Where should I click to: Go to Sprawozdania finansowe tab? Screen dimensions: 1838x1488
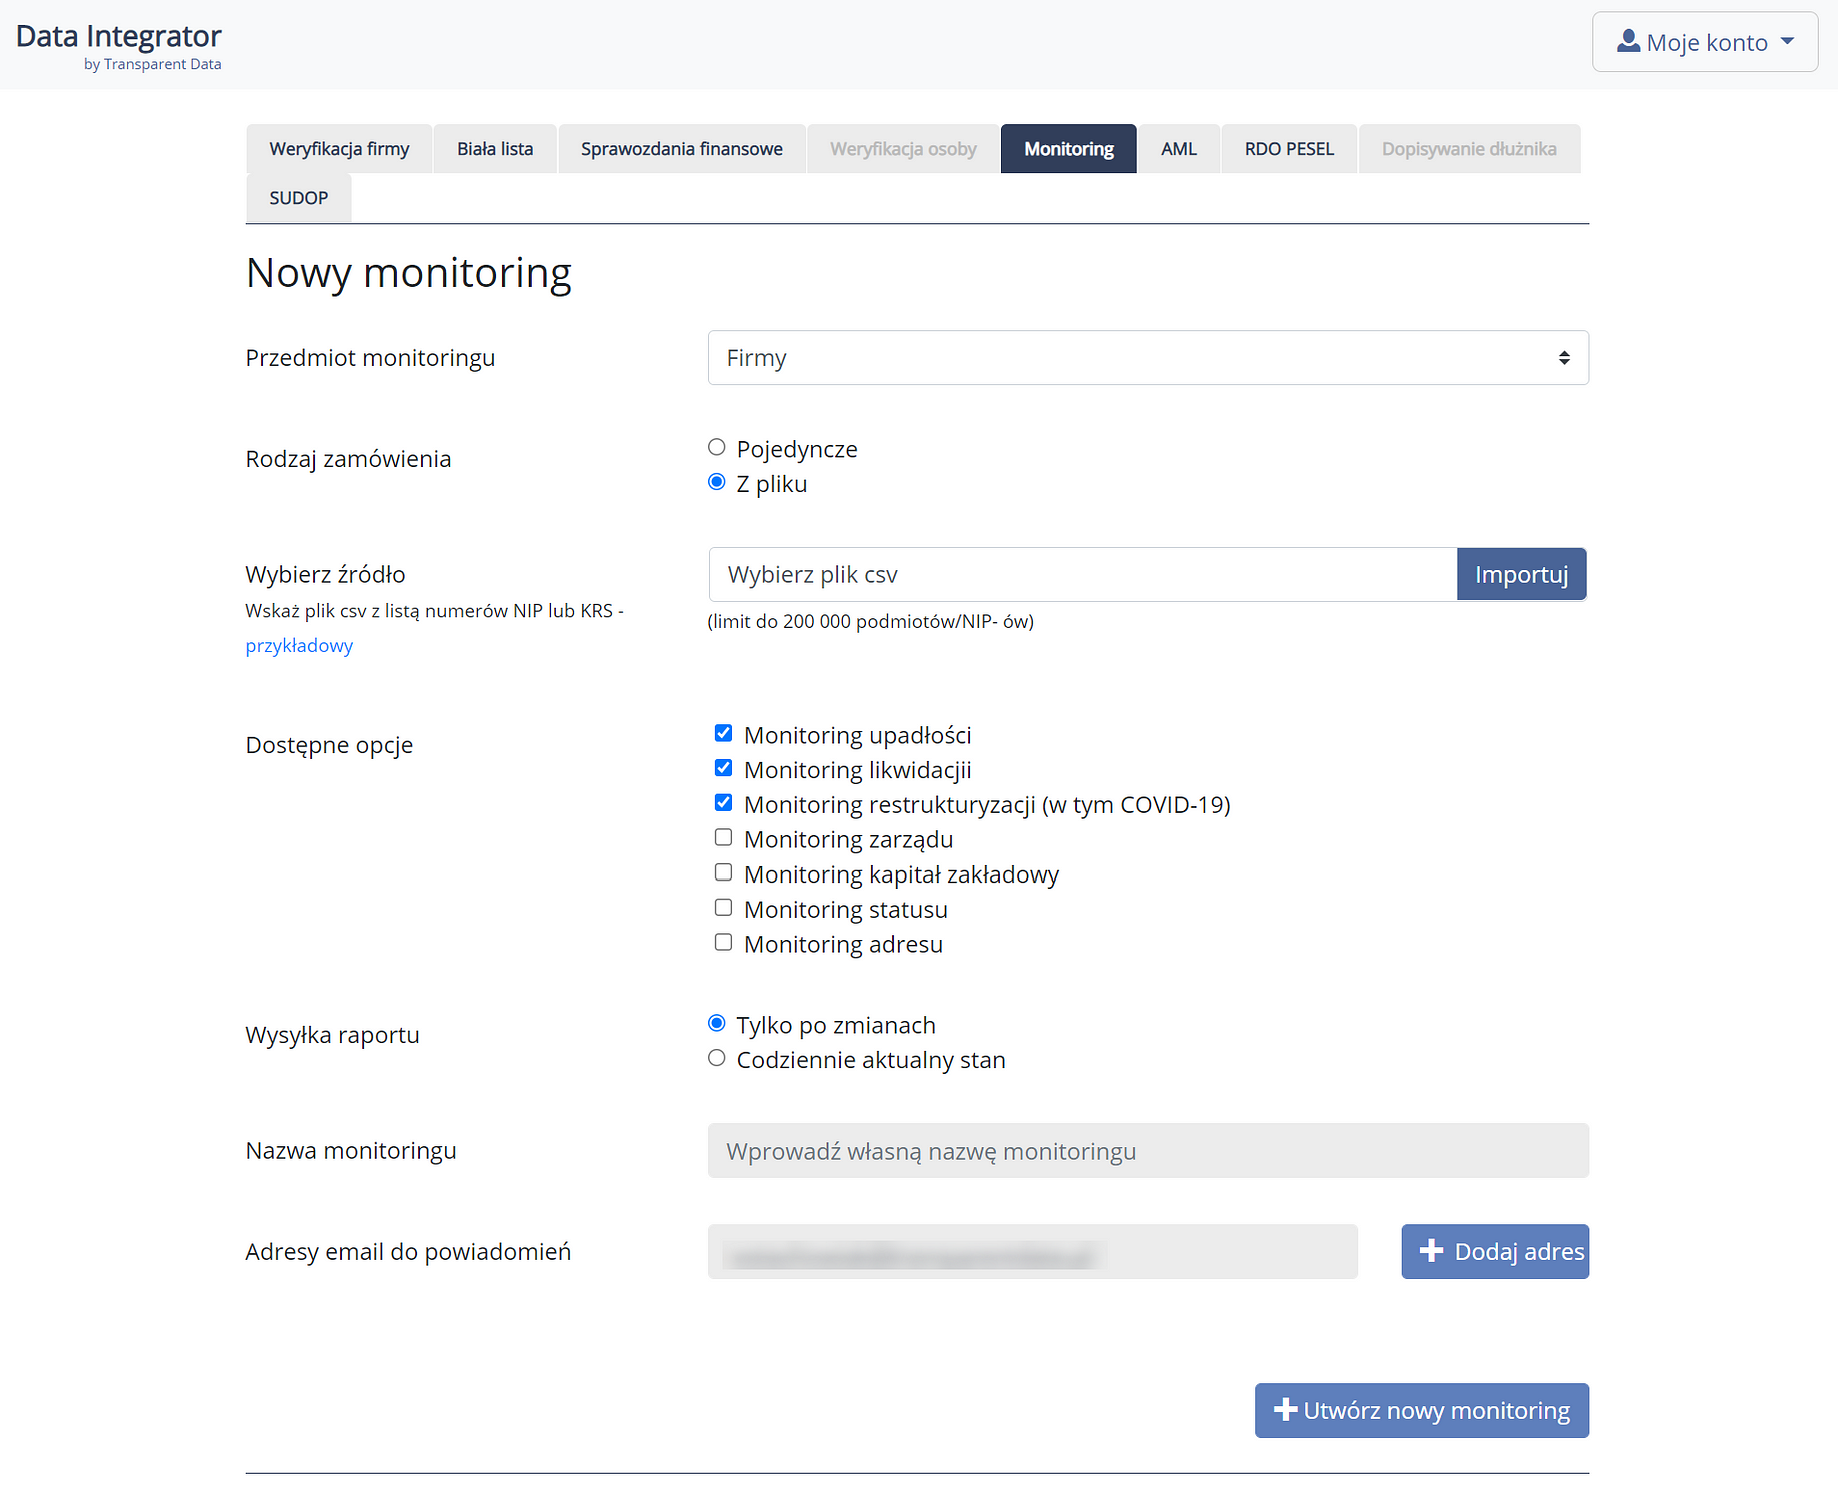pos(682,149)
